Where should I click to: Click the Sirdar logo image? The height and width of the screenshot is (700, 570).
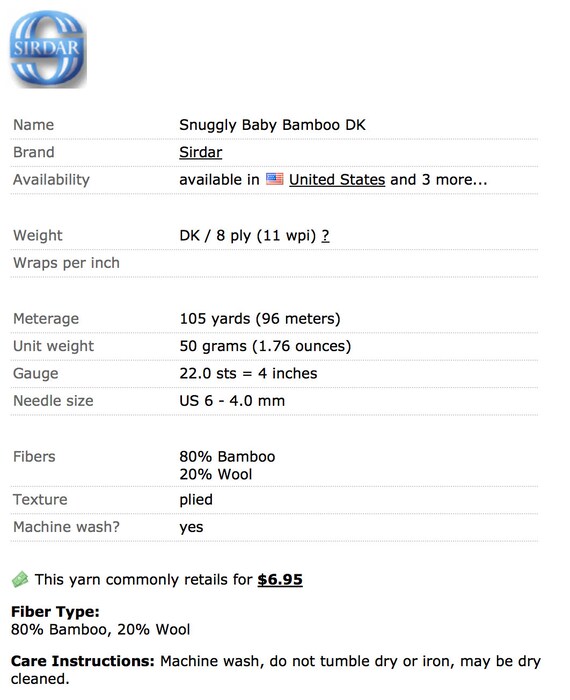point(48,49)
